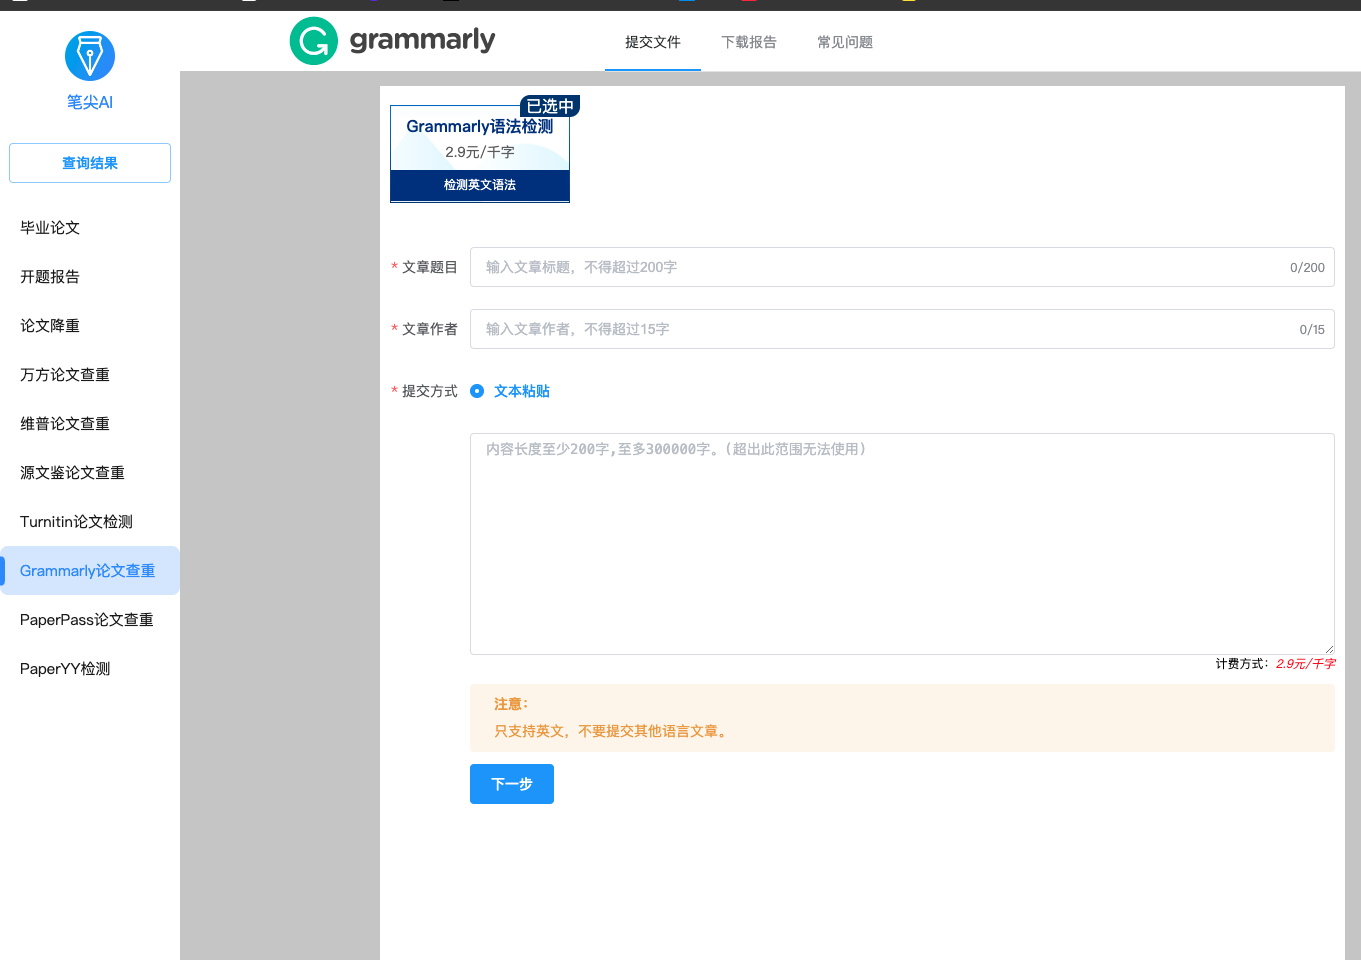1361x960 pixels.
Task: Switch to the 下载报告 tab
Action: 749,42
